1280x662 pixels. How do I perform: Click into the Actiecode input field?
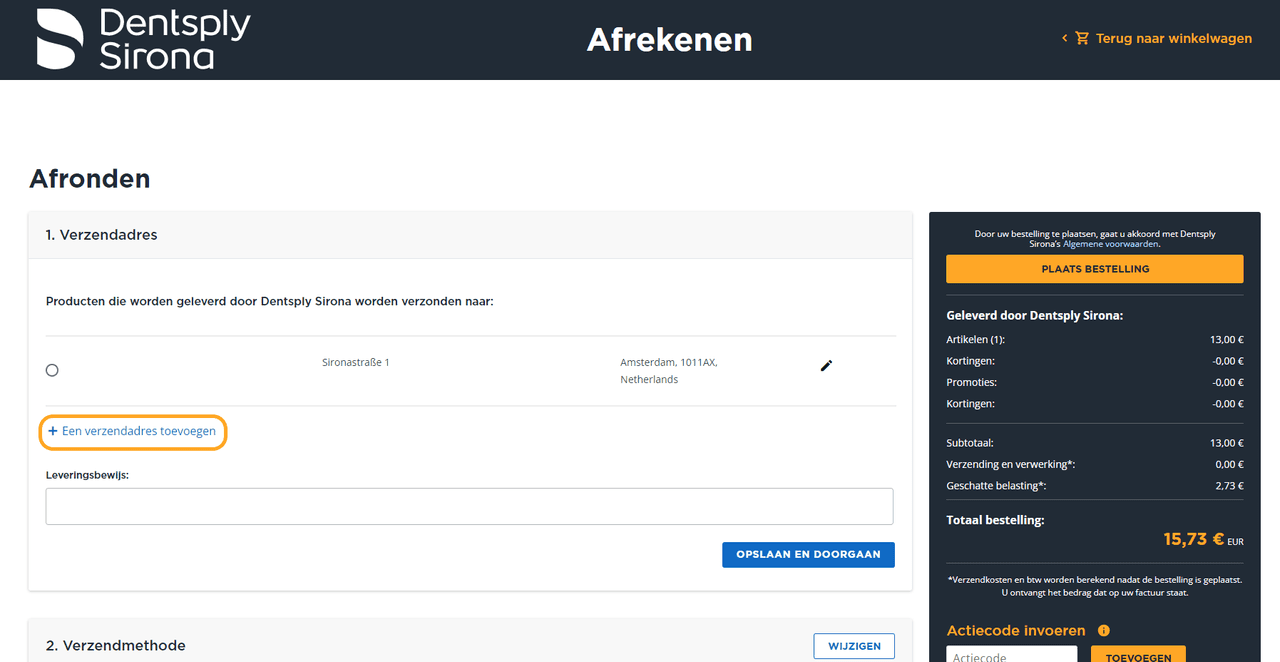1011,655
